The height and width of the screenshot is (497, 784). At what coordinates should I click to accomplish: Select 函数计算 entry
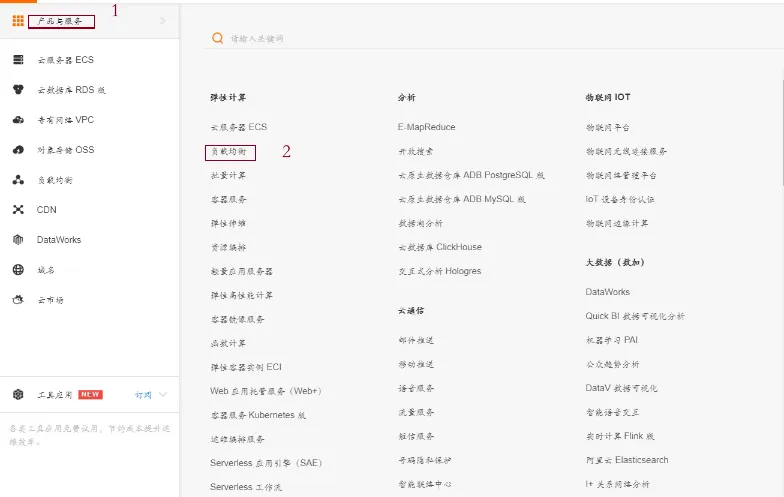click(x=228, y=343)
